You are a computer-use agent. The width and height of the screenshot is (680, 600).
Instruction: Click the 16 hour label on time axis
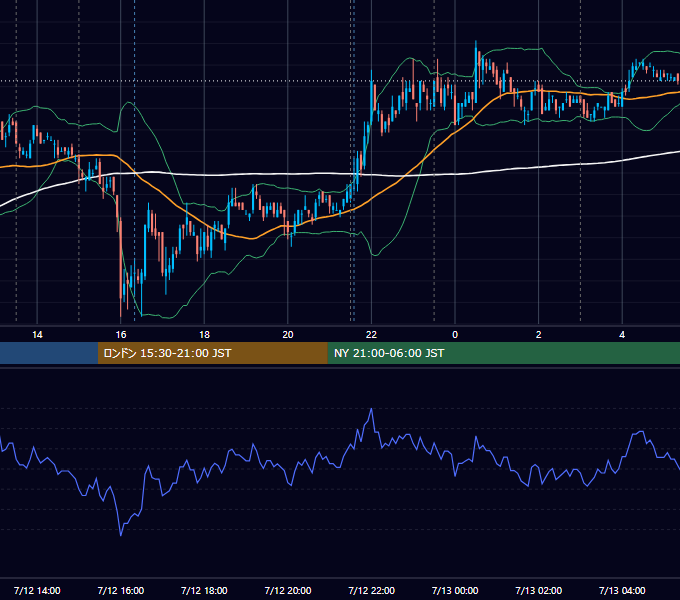121,335
